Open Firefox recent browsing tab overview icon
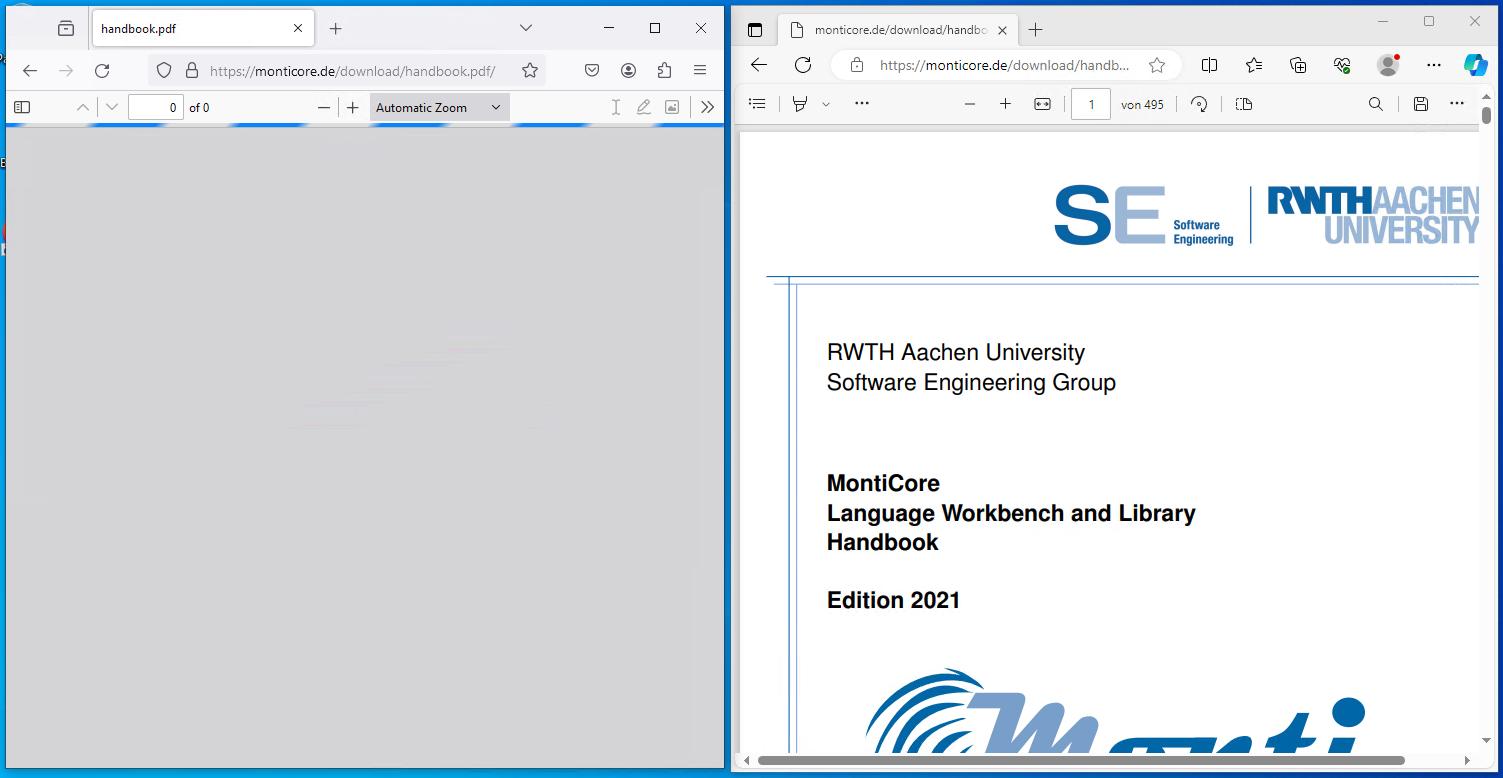Viewport: 1503px width, 778px height. pyautogui.click(x=66, y=29)
